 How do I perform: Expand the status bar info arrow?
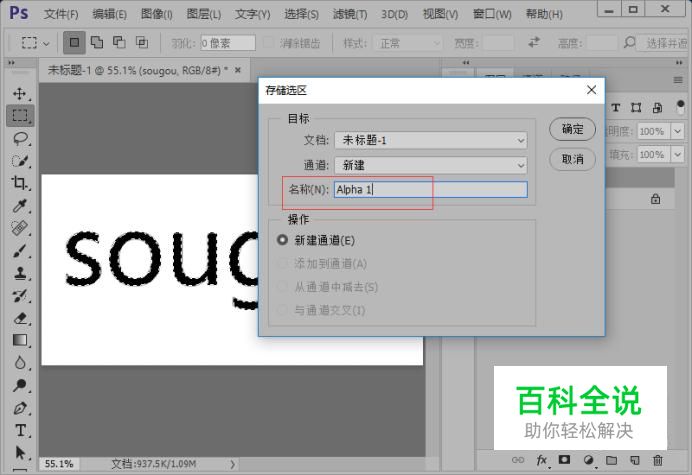[233, 464]
